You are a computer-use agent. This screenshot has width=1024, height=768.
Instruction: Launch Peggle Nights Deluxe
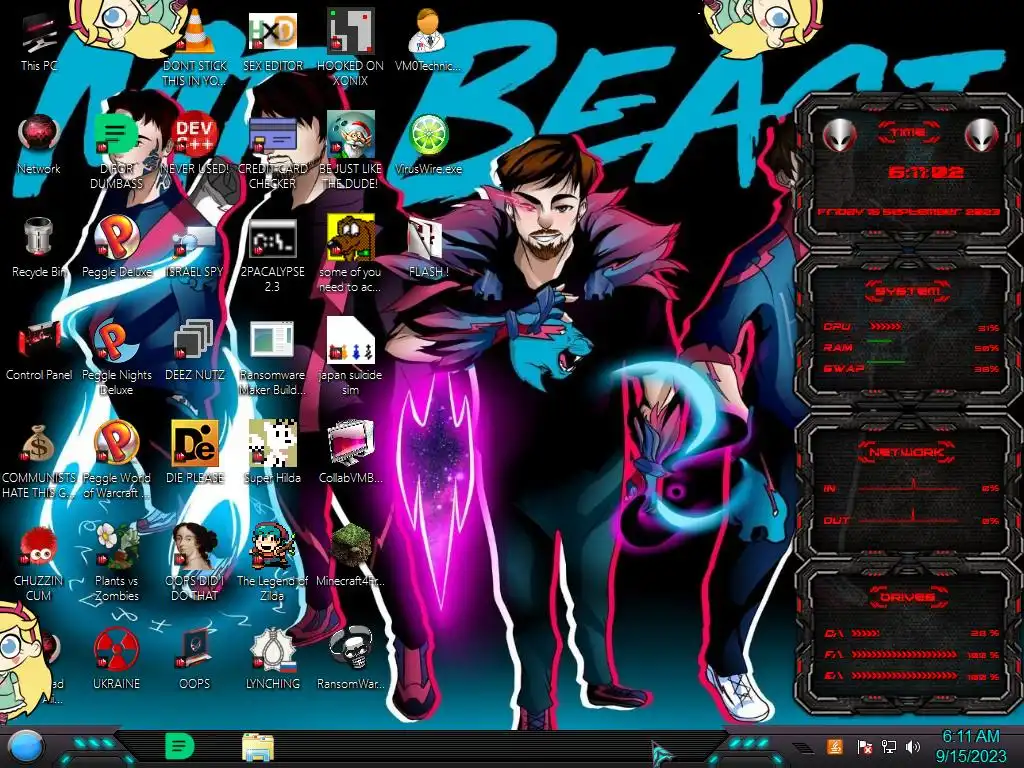(x=116, y=358)
